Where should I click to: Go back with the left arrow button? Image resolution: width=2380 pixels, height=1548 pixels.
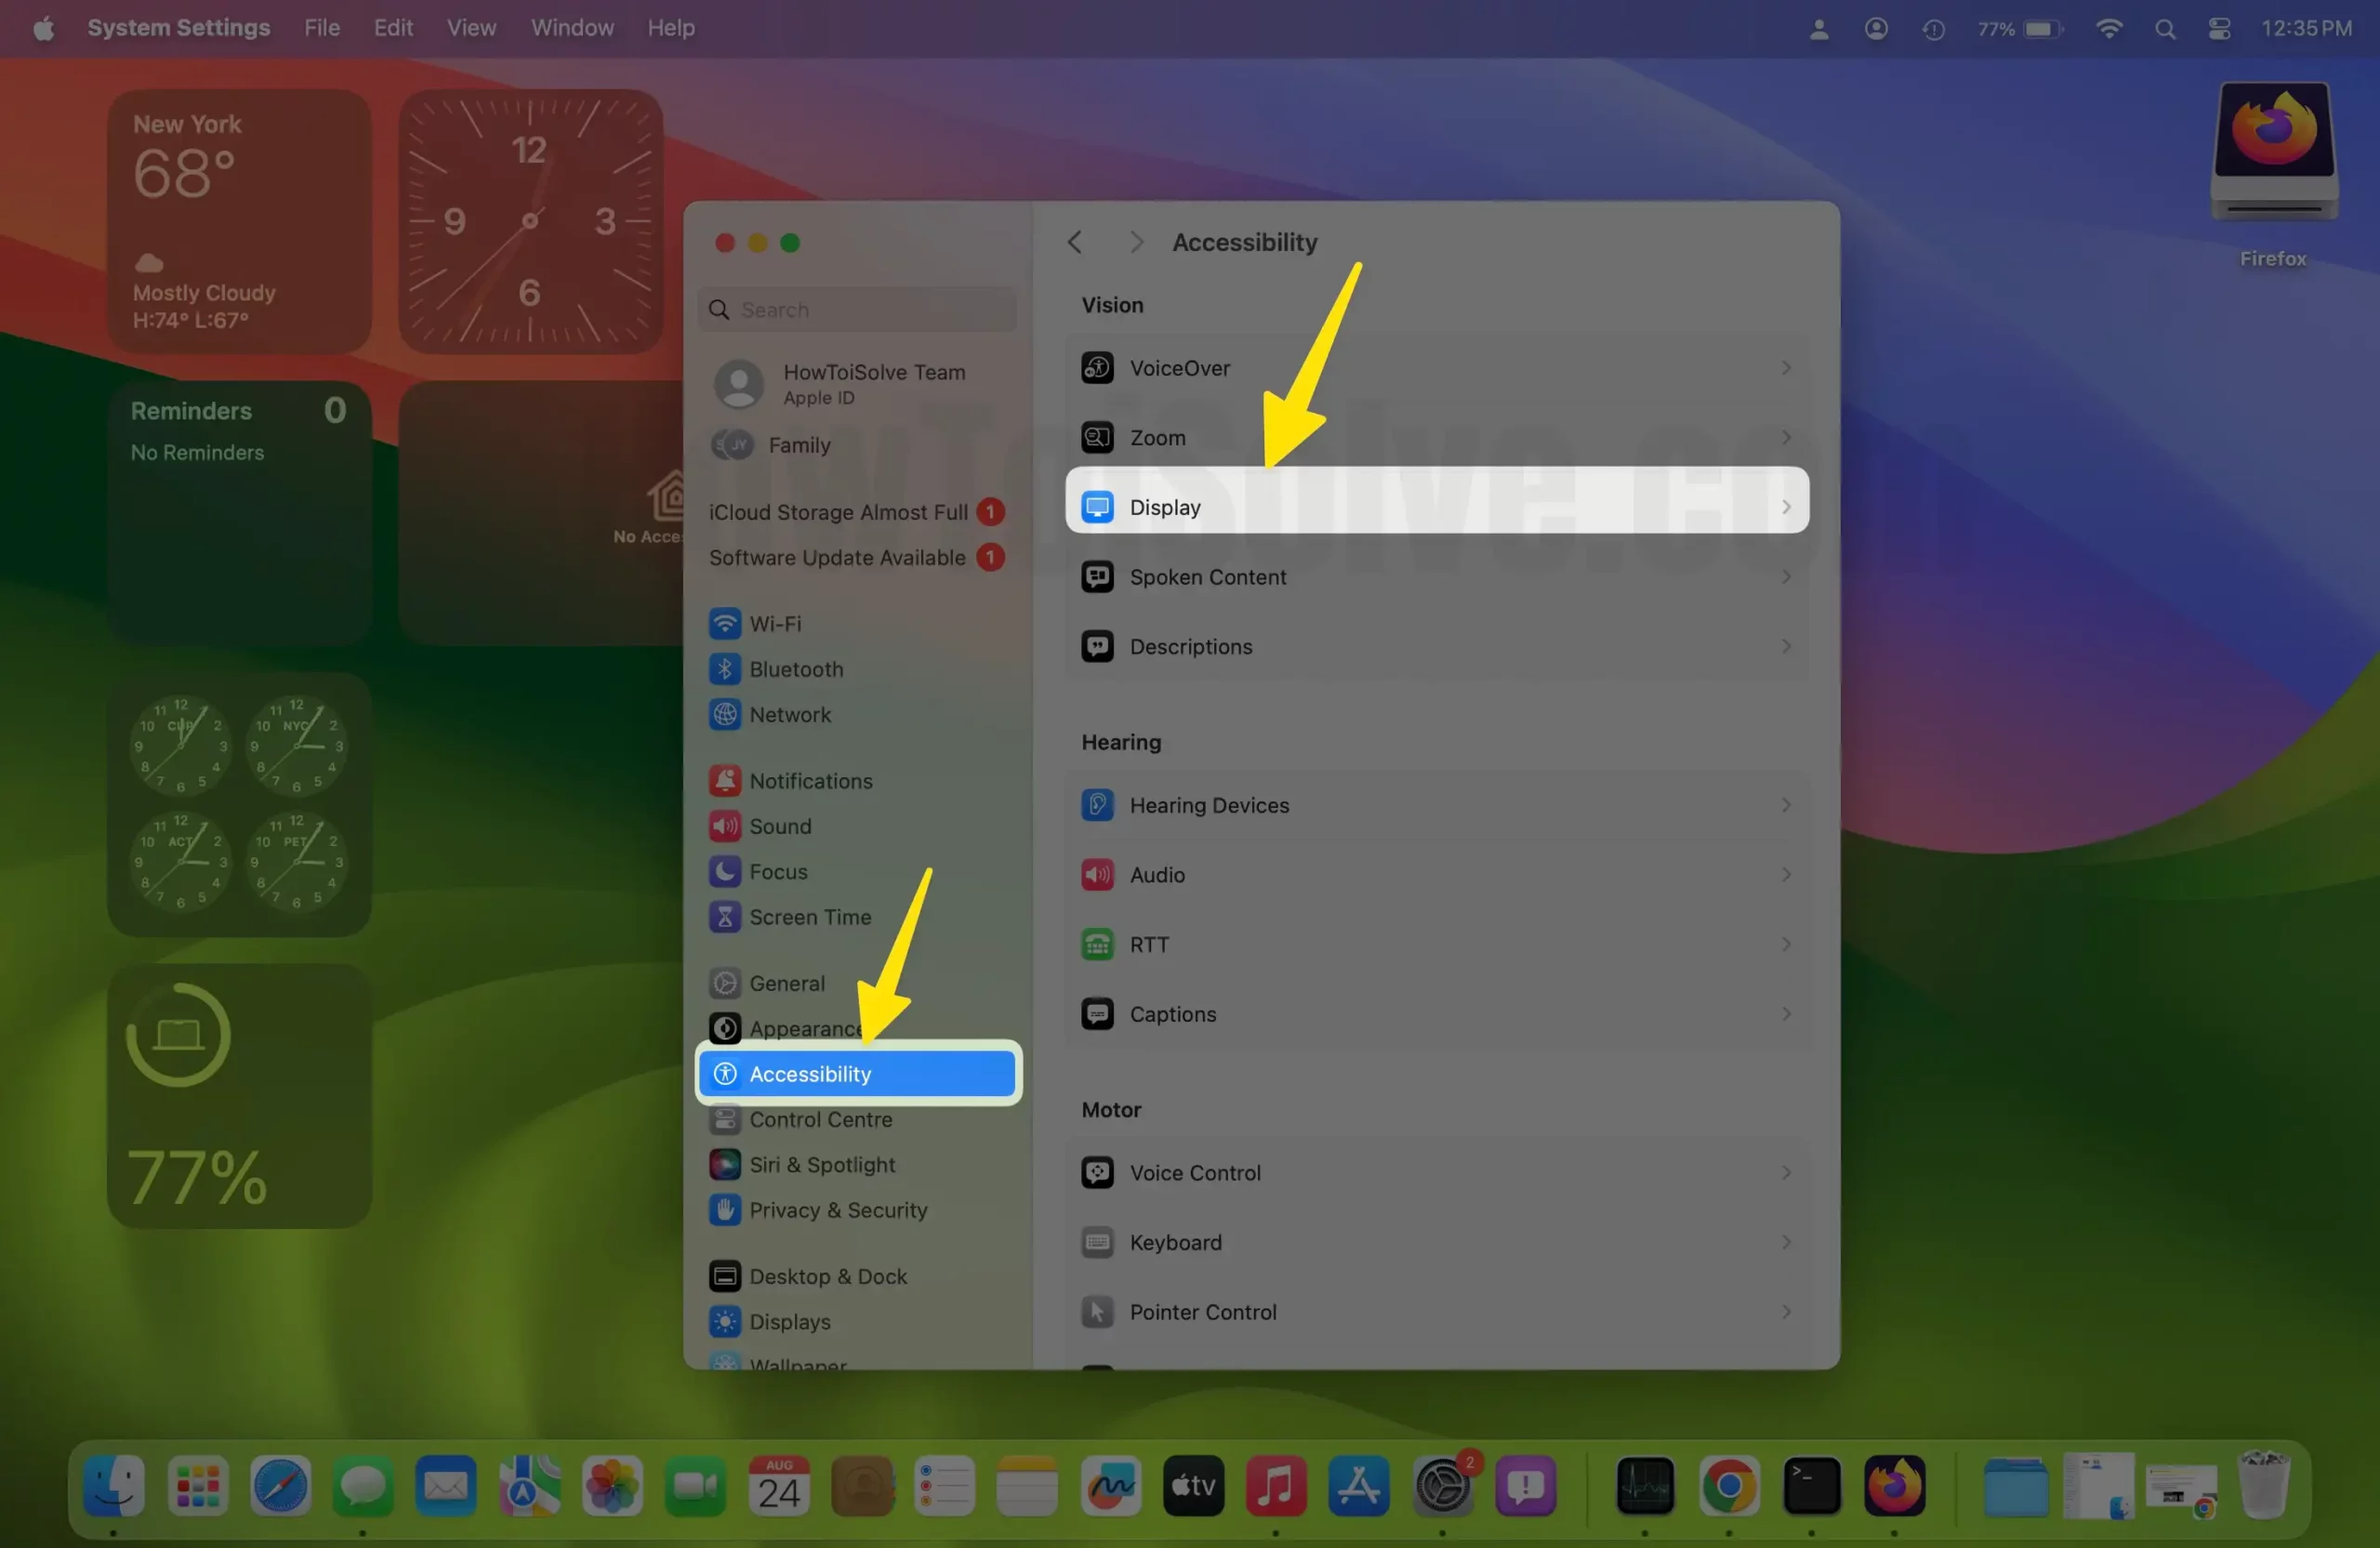click(x=1075, y=242)
